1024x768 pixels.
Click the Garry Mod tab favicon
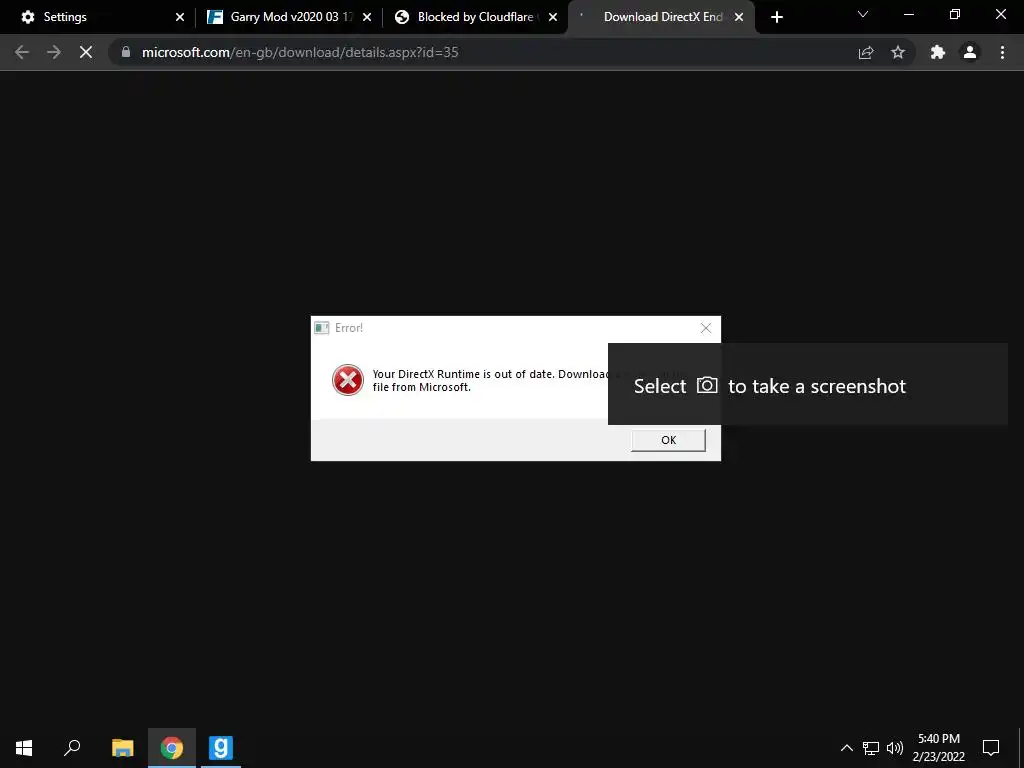pyautogui.click(x=215, y=17)
